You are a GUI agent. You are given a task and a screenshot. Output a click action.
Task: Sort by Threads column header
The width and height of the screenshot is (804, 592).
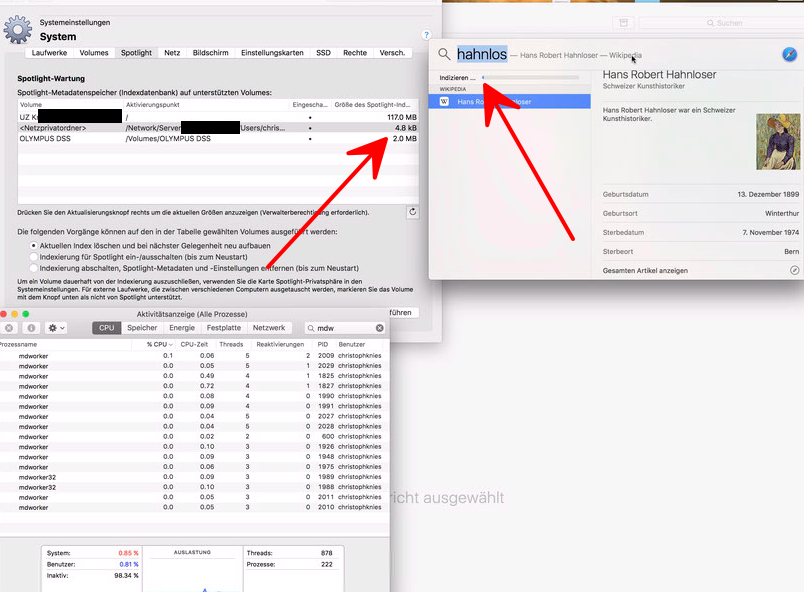[231, 344]
